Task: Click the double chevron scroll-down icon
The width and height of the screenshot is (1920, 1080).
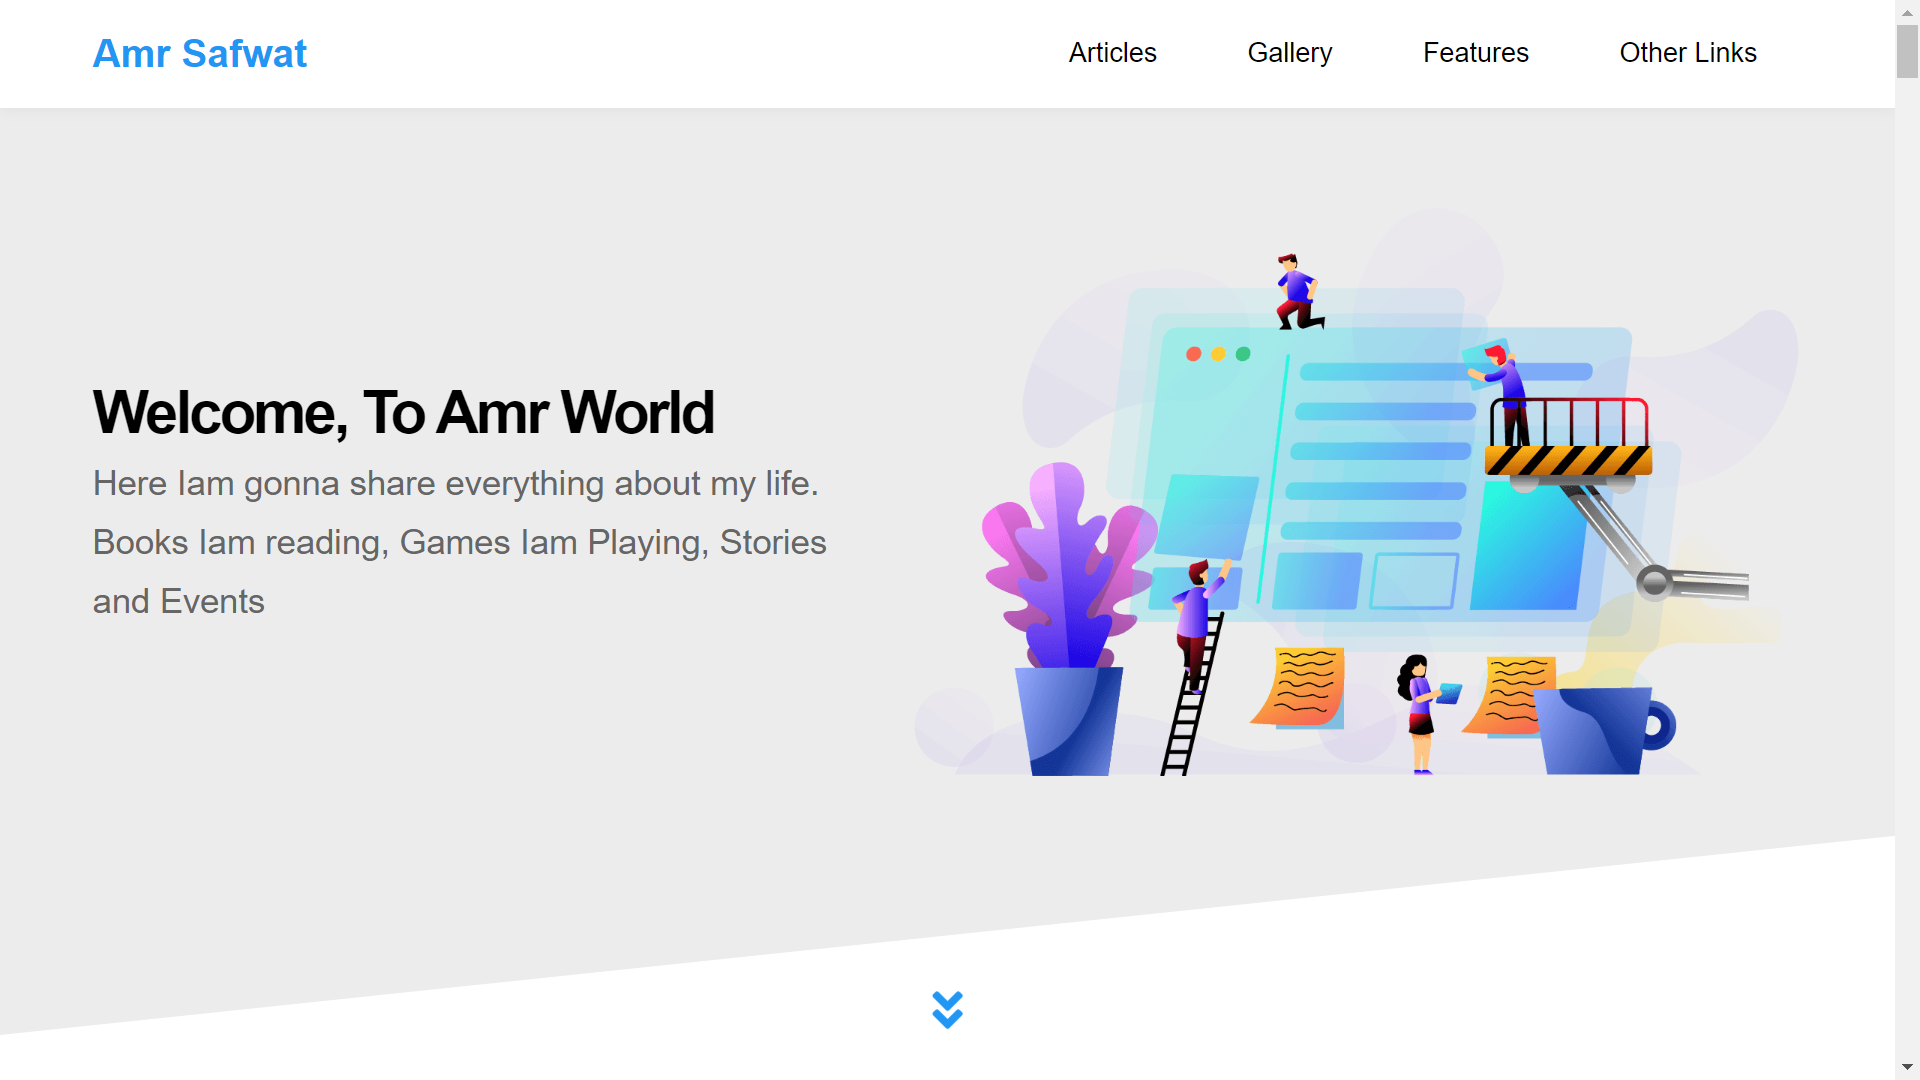Action: [947, 1010]
